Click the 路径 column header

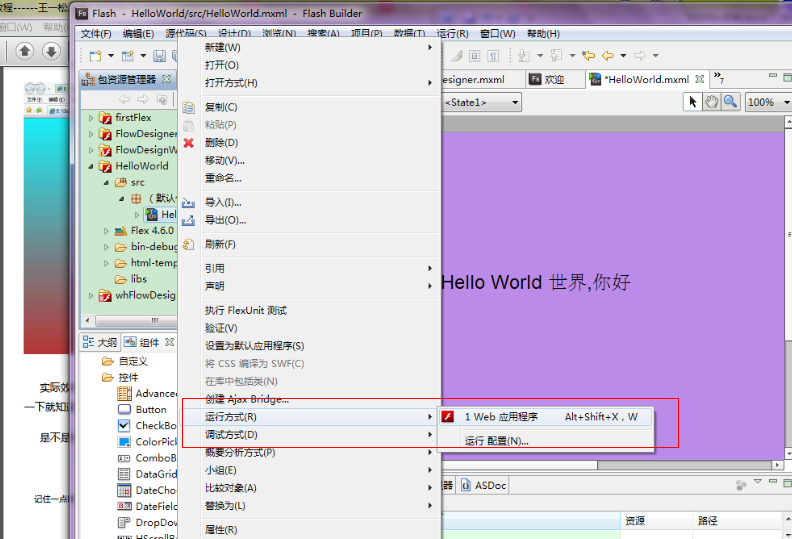[x=738, y=520]
